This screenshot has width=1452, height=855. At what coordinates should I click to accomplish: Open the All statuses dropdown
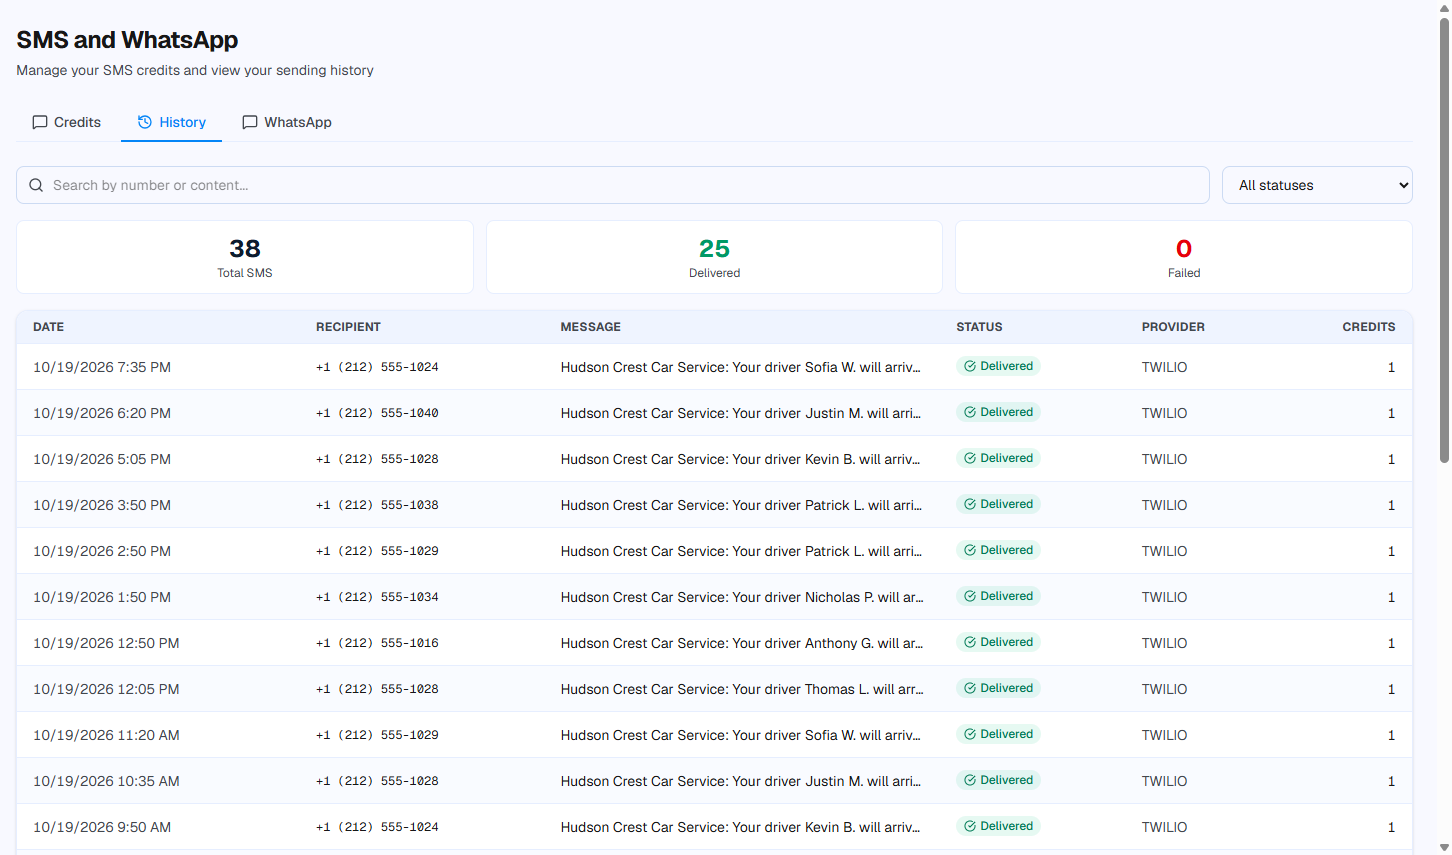(x=1317, y=185)
